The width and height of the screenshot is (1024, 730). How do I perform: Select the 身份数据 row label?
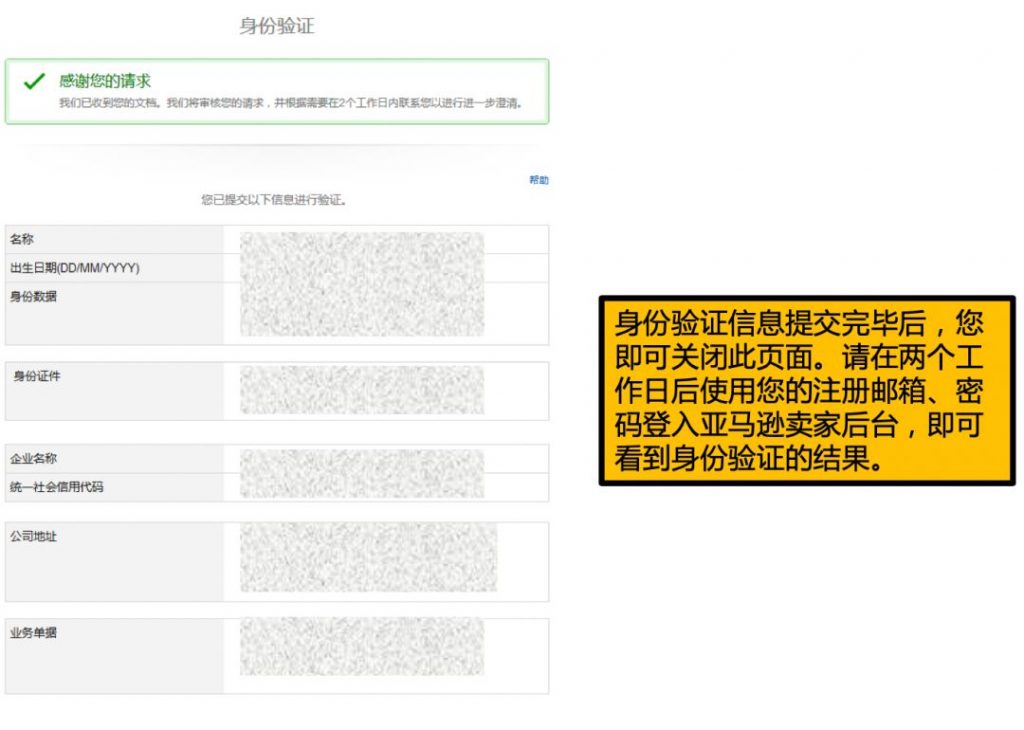pyautogui.click(x=33, y=296)
